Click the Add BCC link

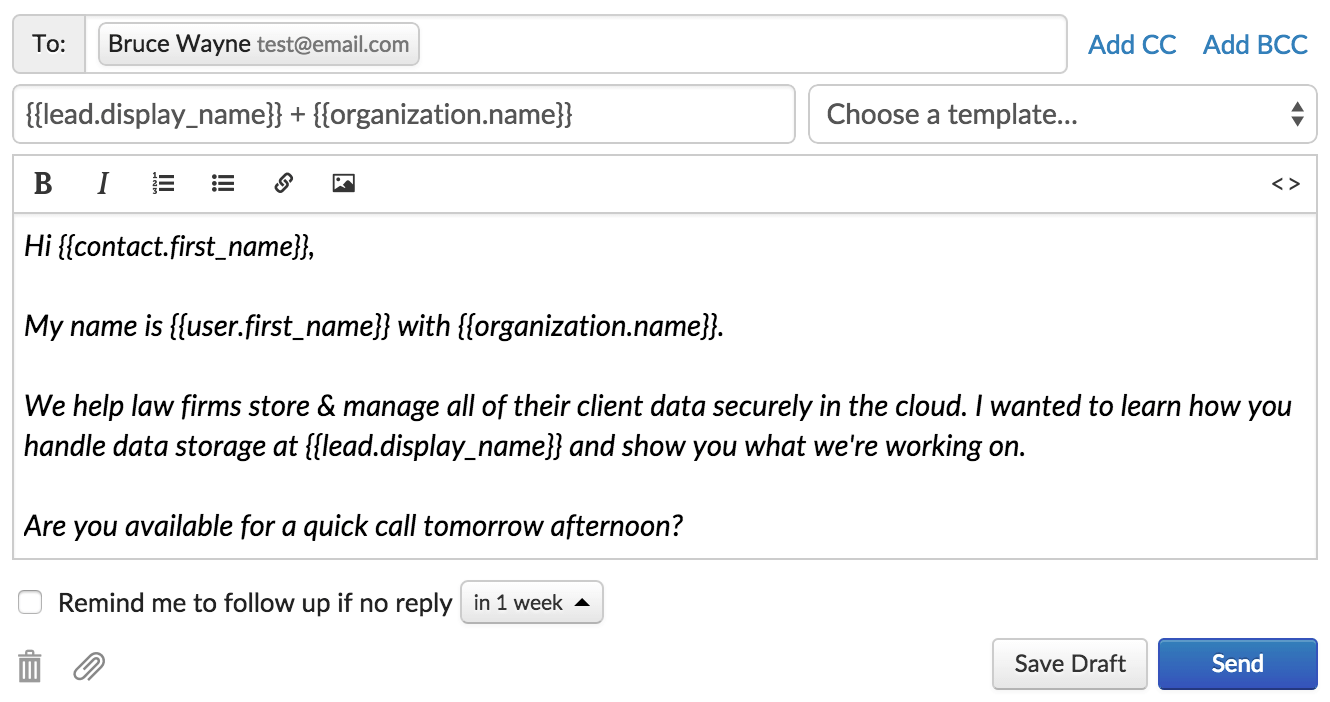[1255, 45]
